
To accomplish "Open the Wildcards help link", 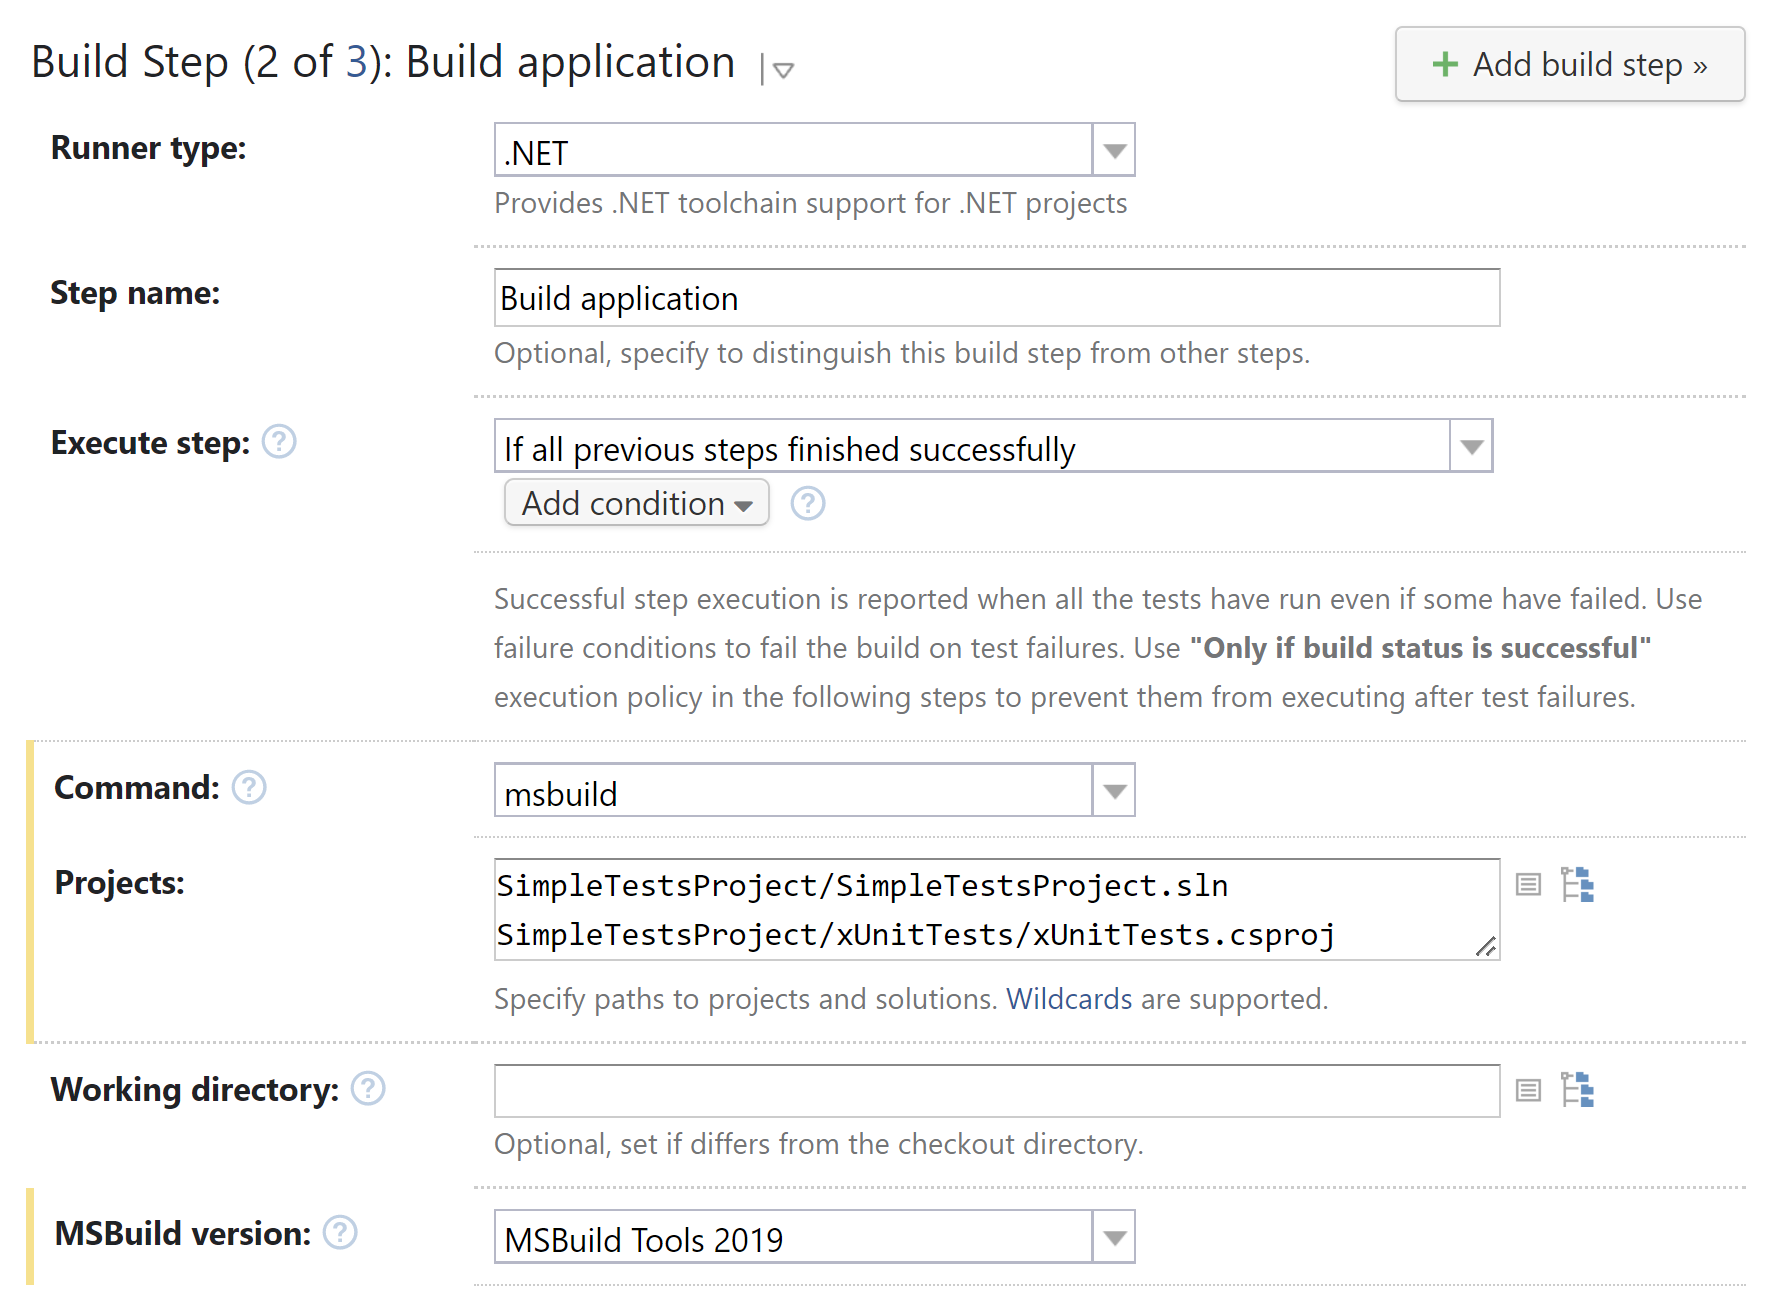I will click(x=1068, y=999).
